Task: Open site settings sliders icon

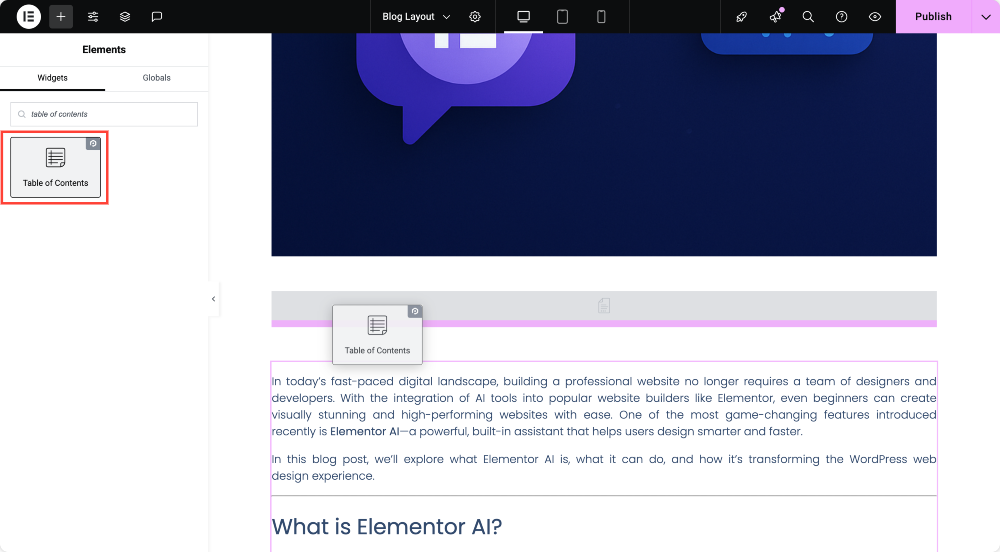Action: [x=93, y=17]
